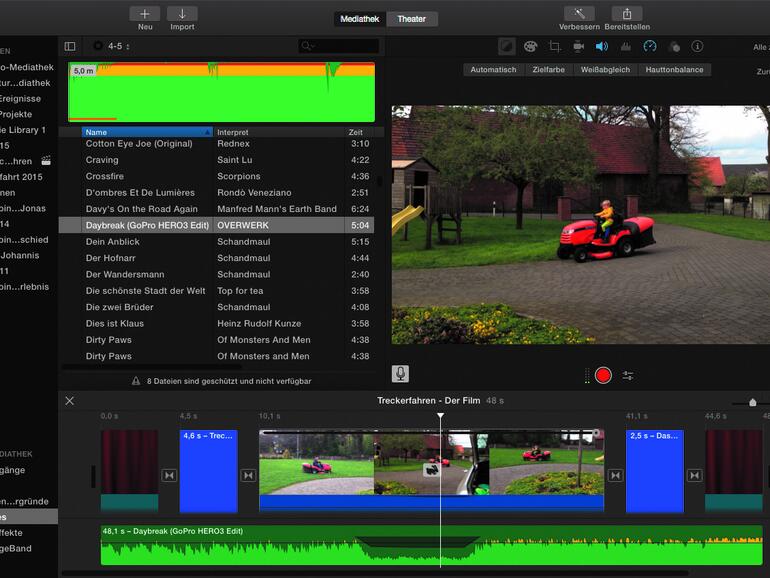
Task: Click the volume speaker icon
Action: (602, 46)
